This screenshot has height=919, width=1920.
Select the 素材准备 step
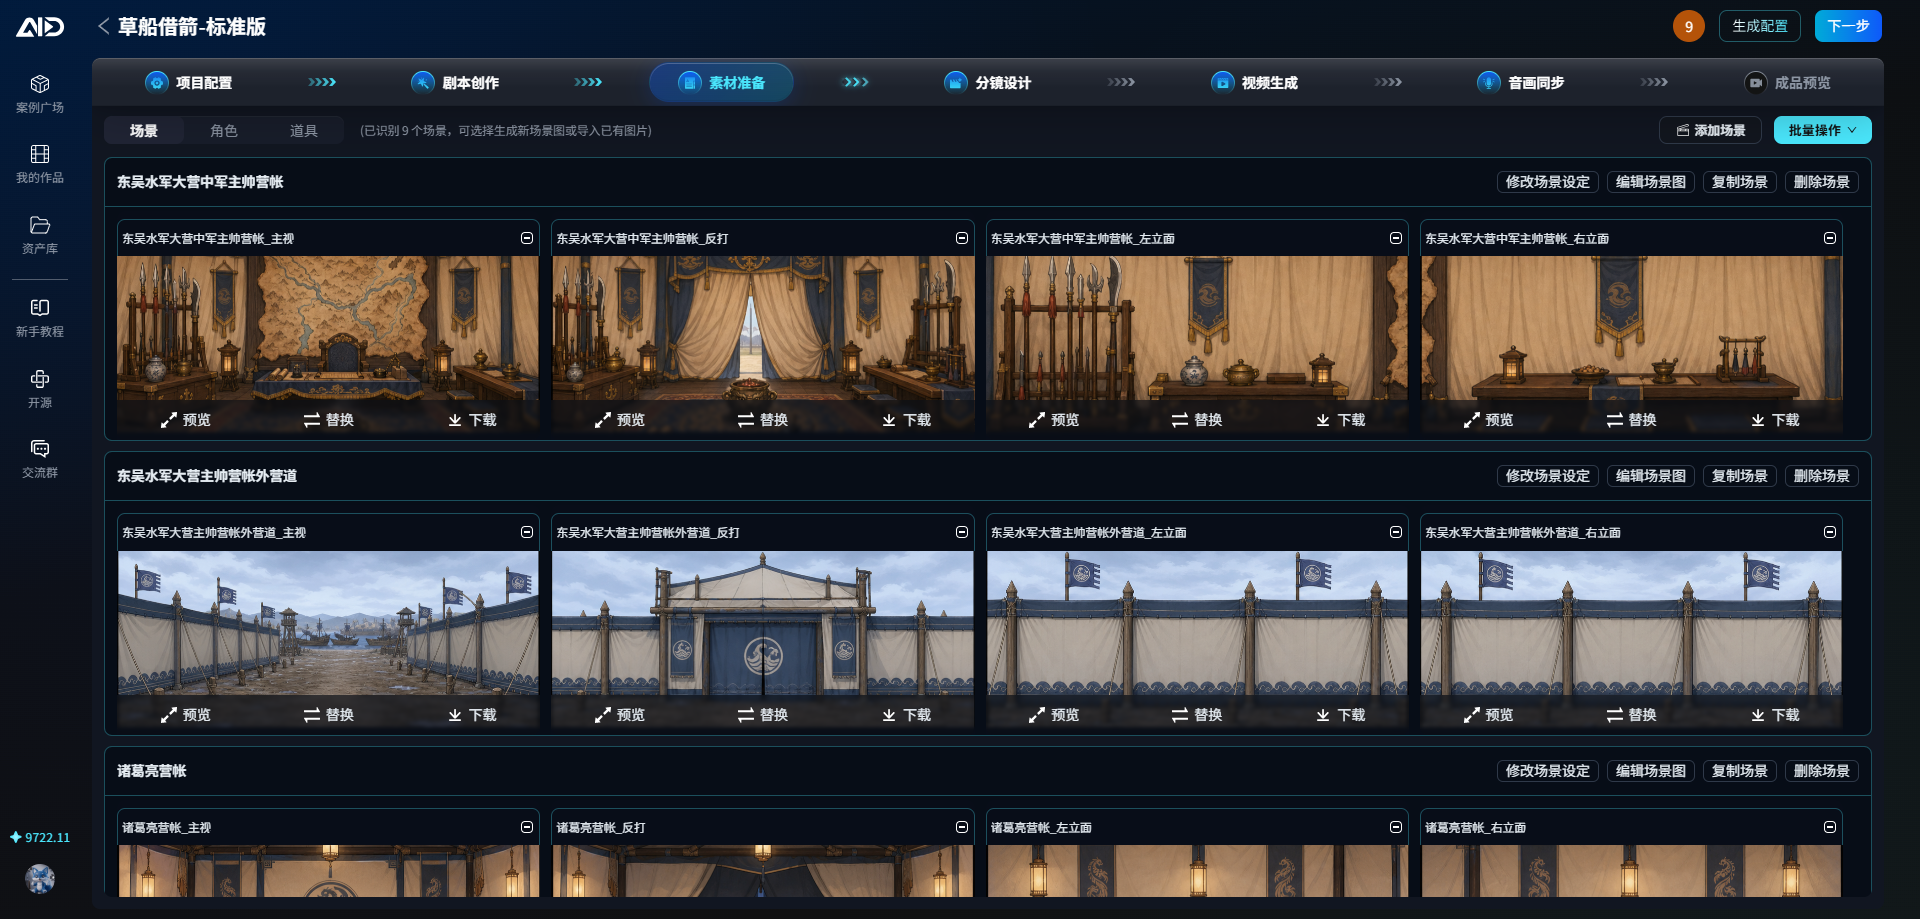[x=721, y=82]
